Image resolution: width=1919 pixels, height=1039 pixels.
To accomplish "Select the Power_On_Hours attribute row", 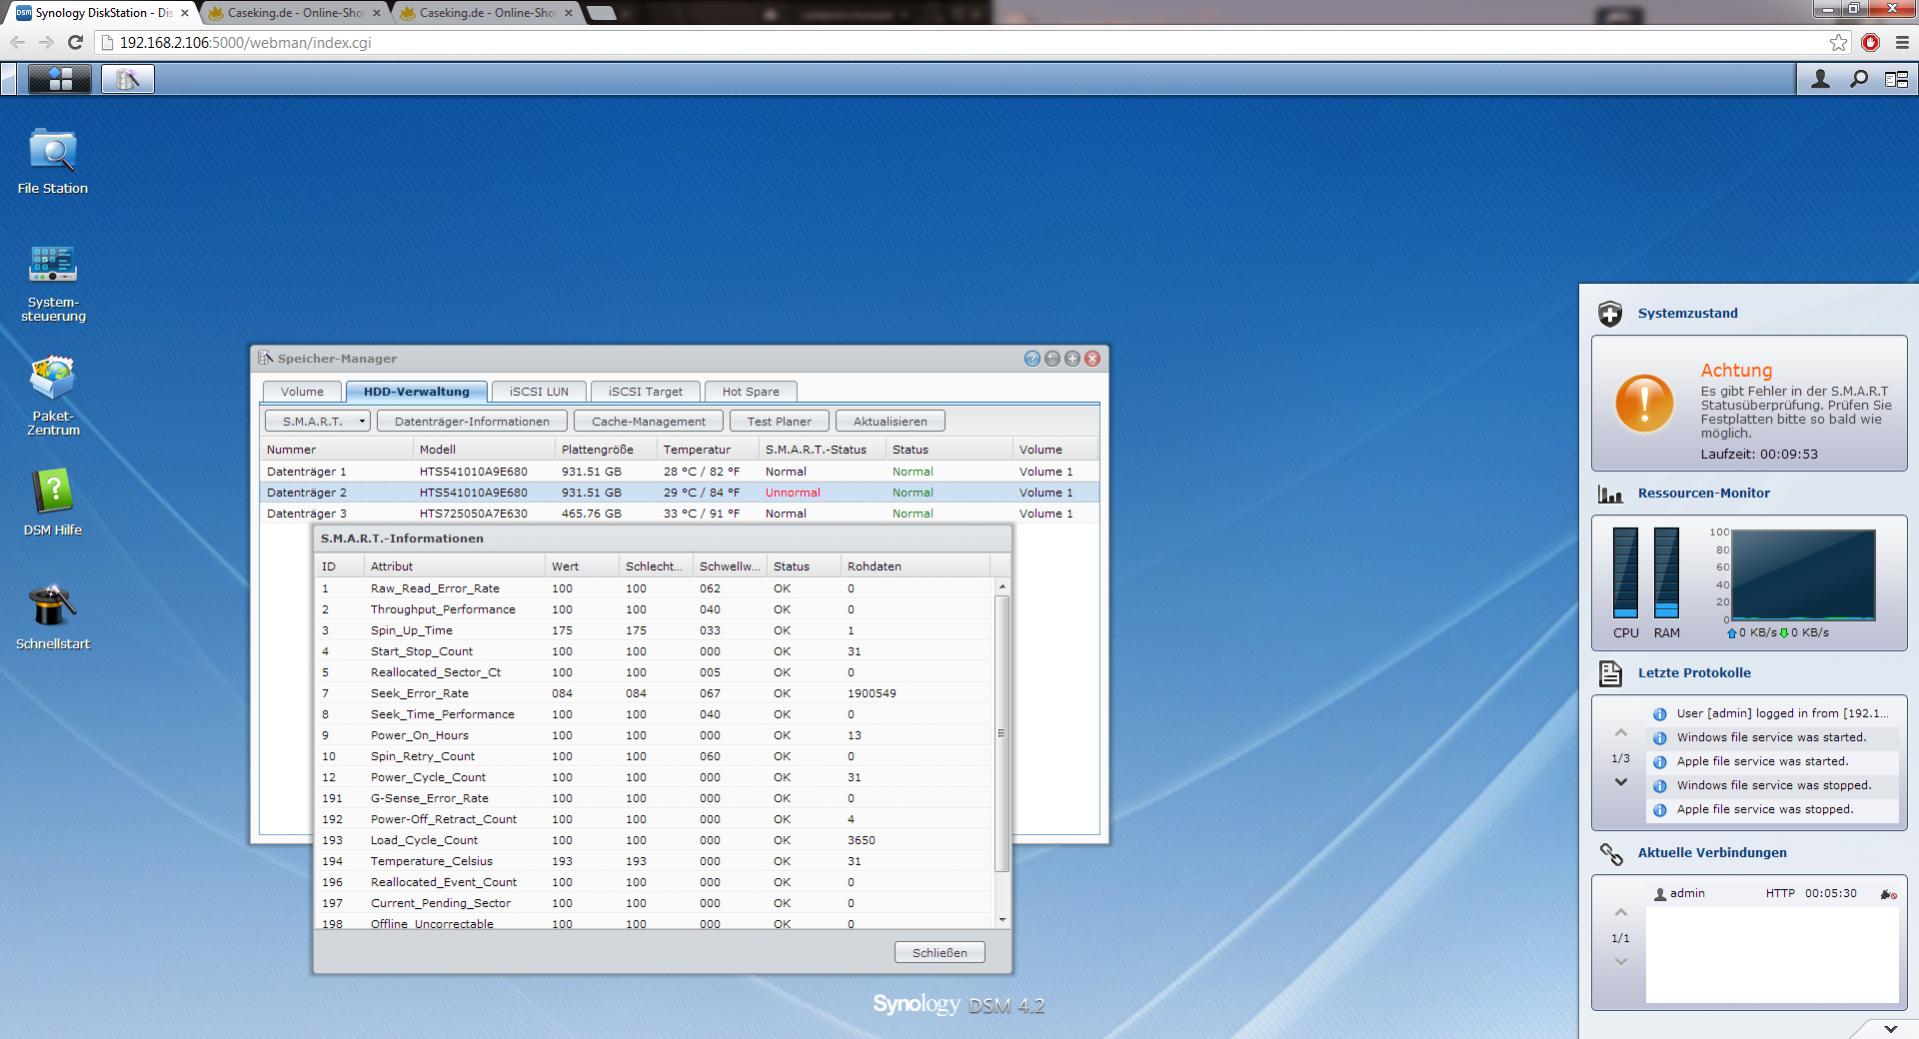I will (x=655, y=735).
